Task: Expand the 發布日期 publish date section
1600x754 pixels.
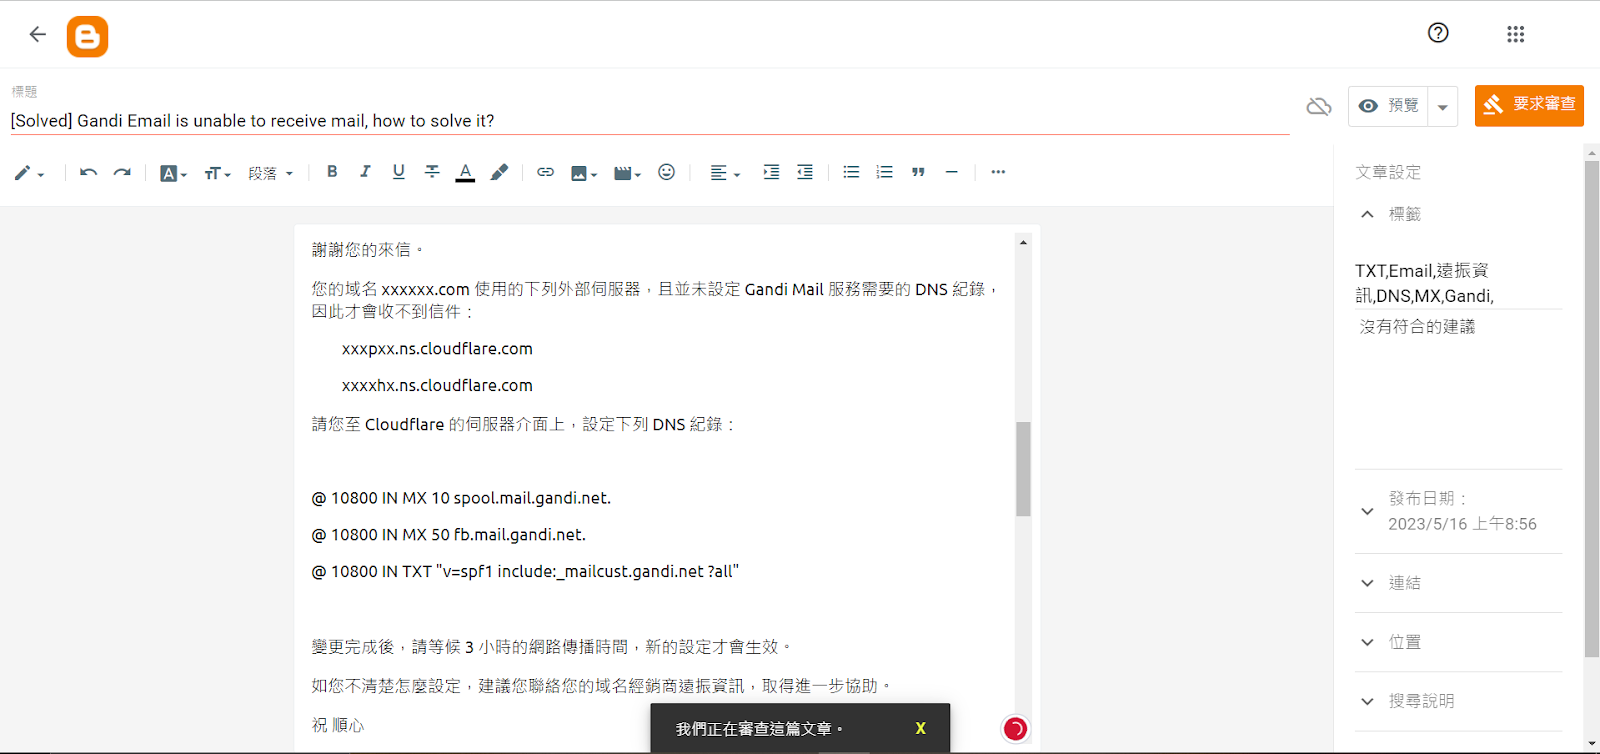Action: click(1367, 511)
